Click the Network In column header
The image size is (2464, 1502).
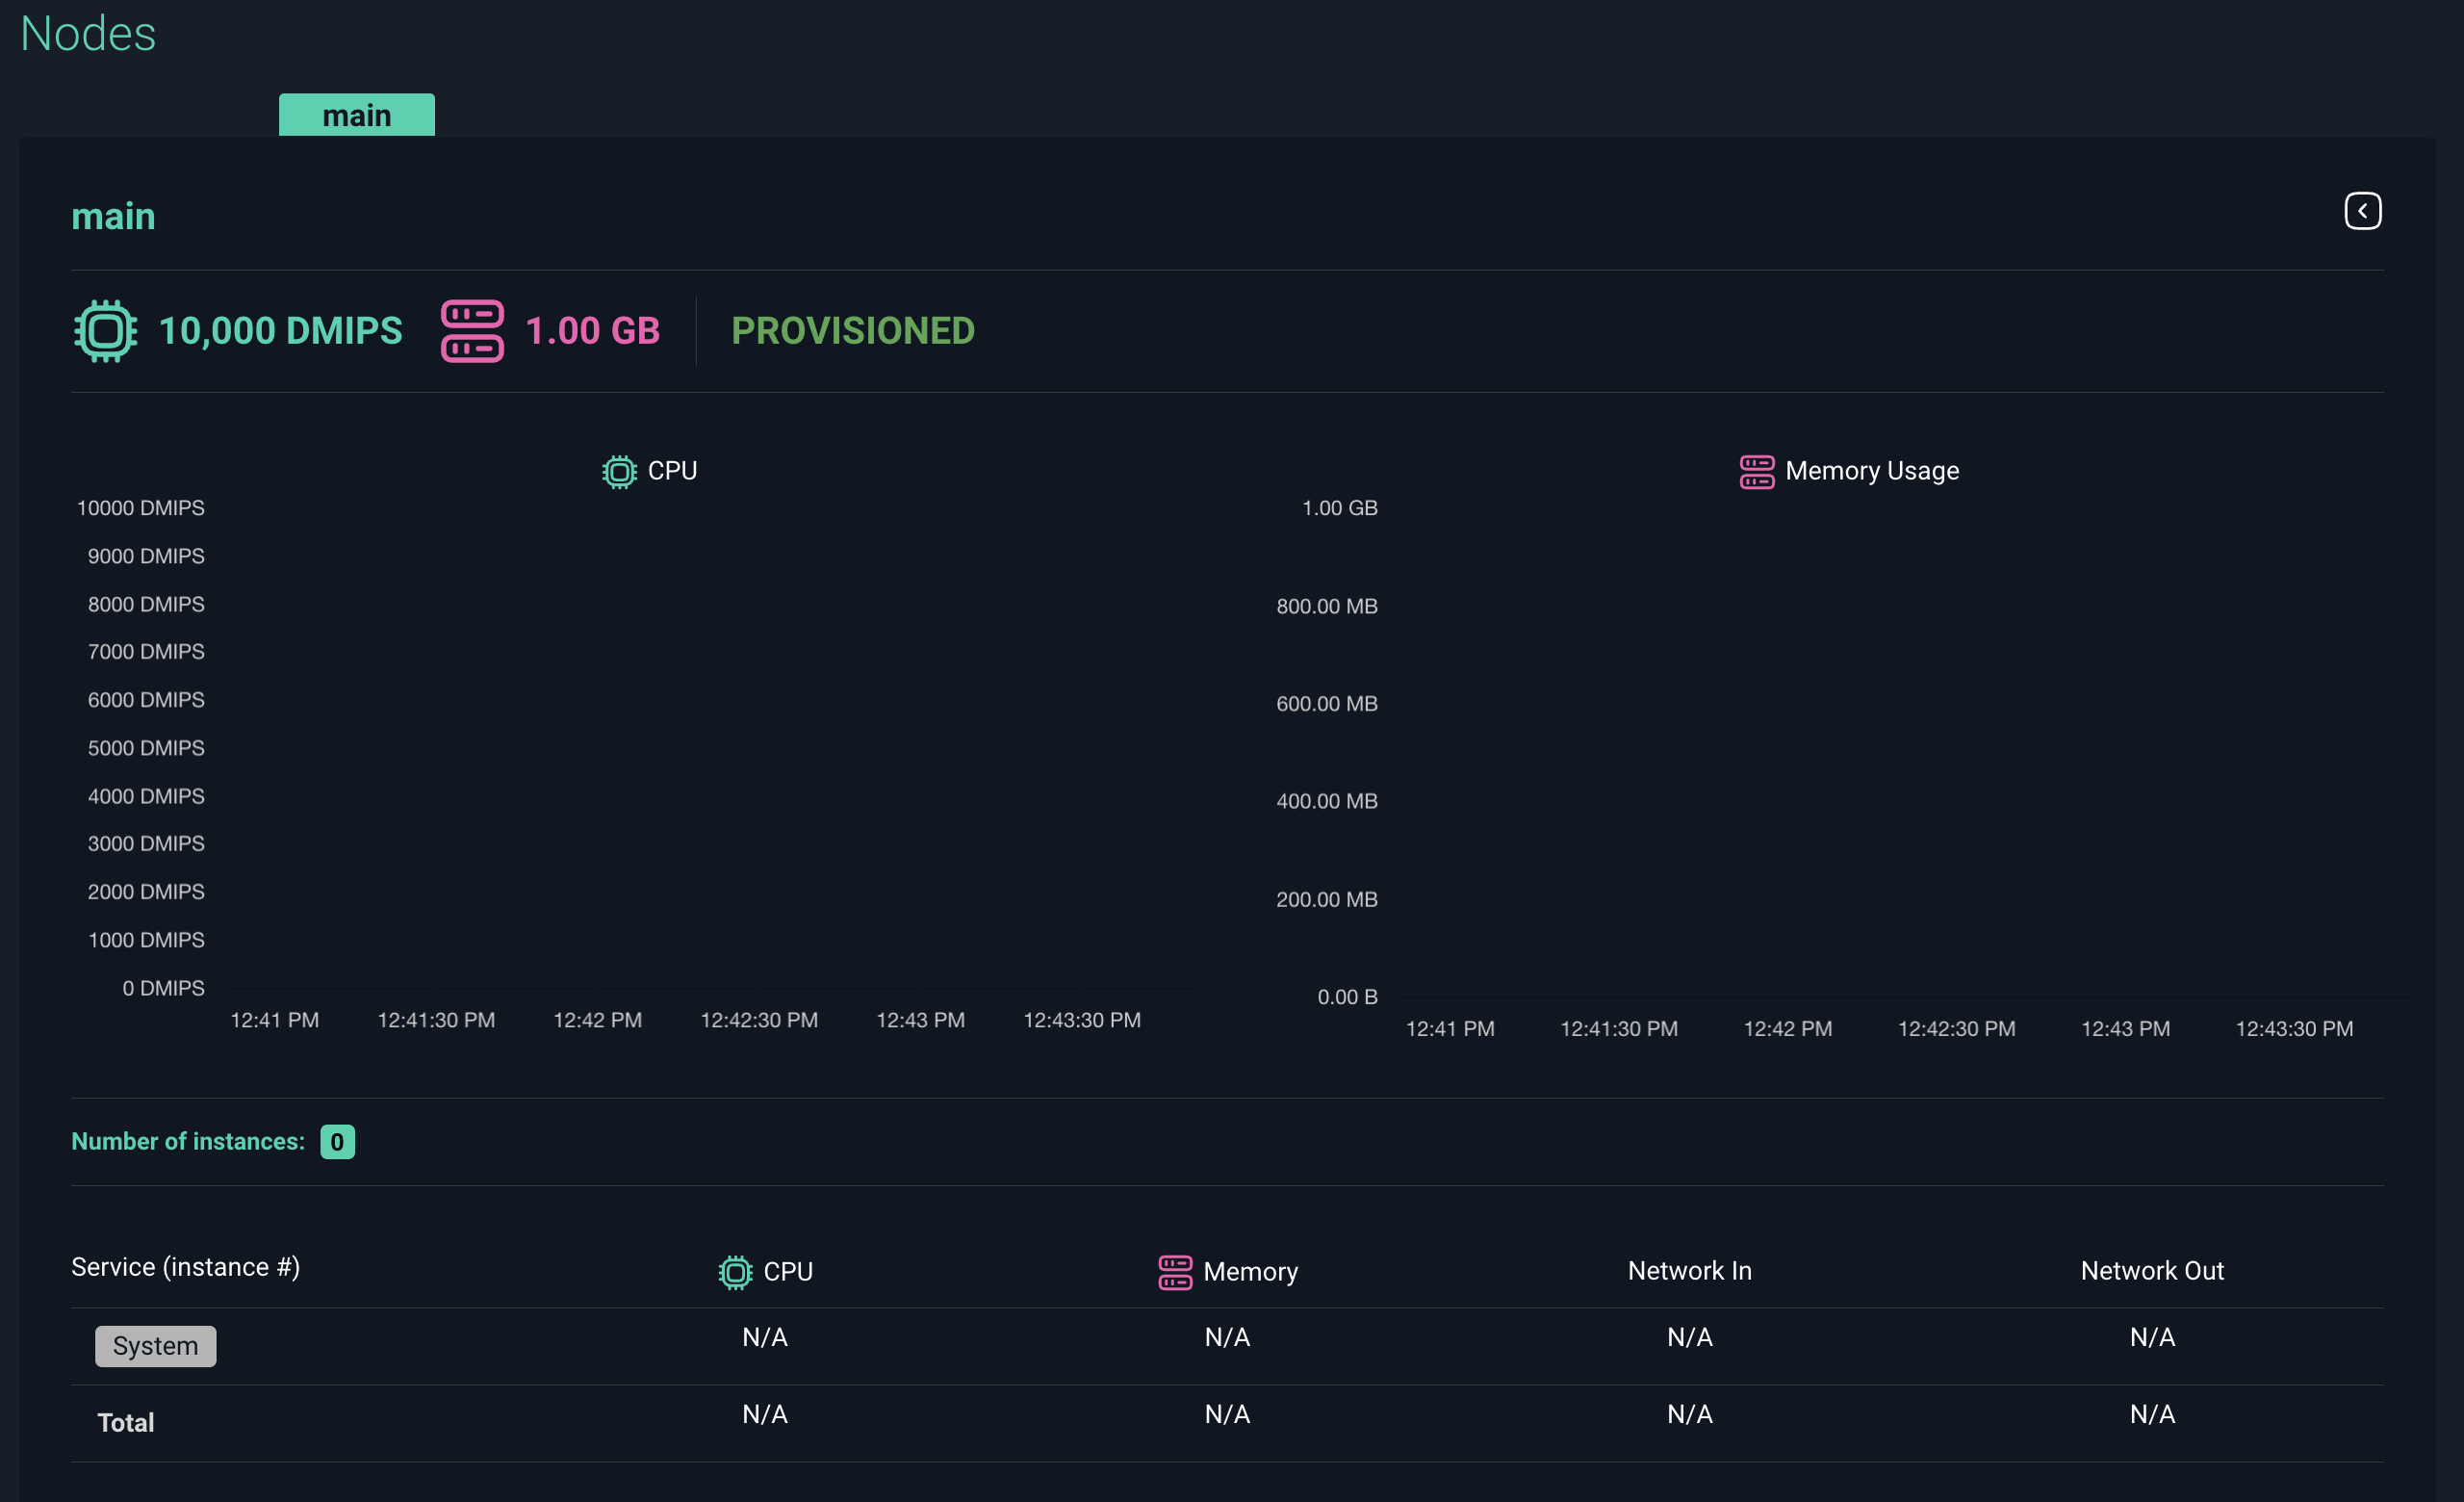click(1689, 1271)
